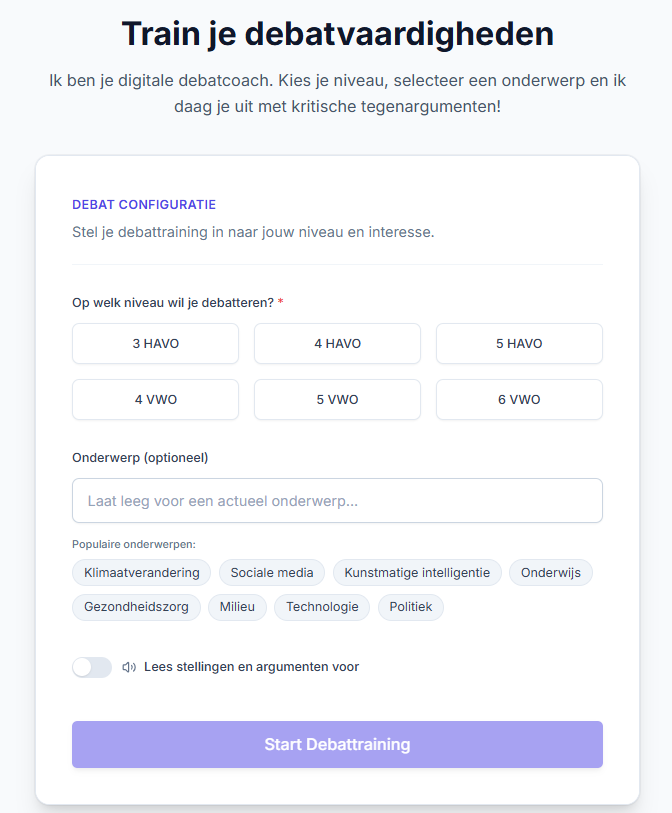Image resolution: width=672 pixels, height=813 pixels.
Task: Select the Technologie topic chip
Action: [x=322, y=607]
